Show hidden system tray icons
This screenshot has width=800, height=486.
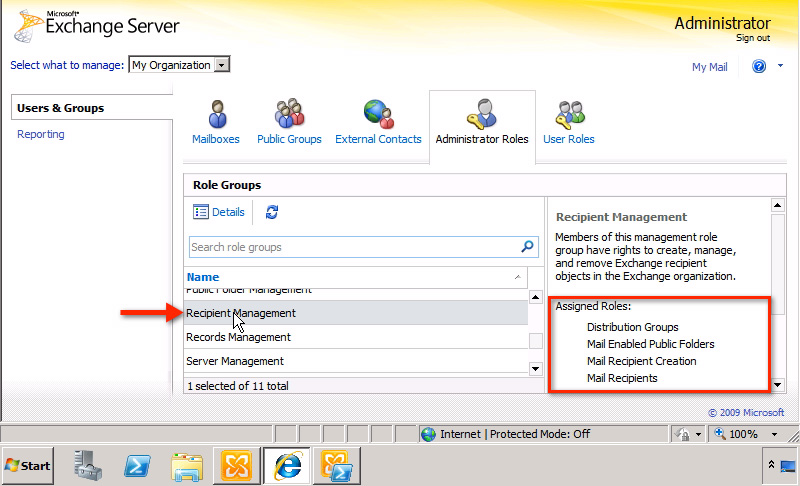point(771,464)
